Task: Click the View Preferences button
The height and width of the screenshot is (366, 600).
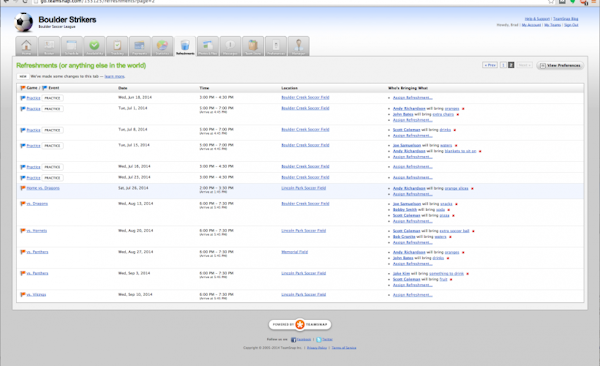Action: [560, 65]
